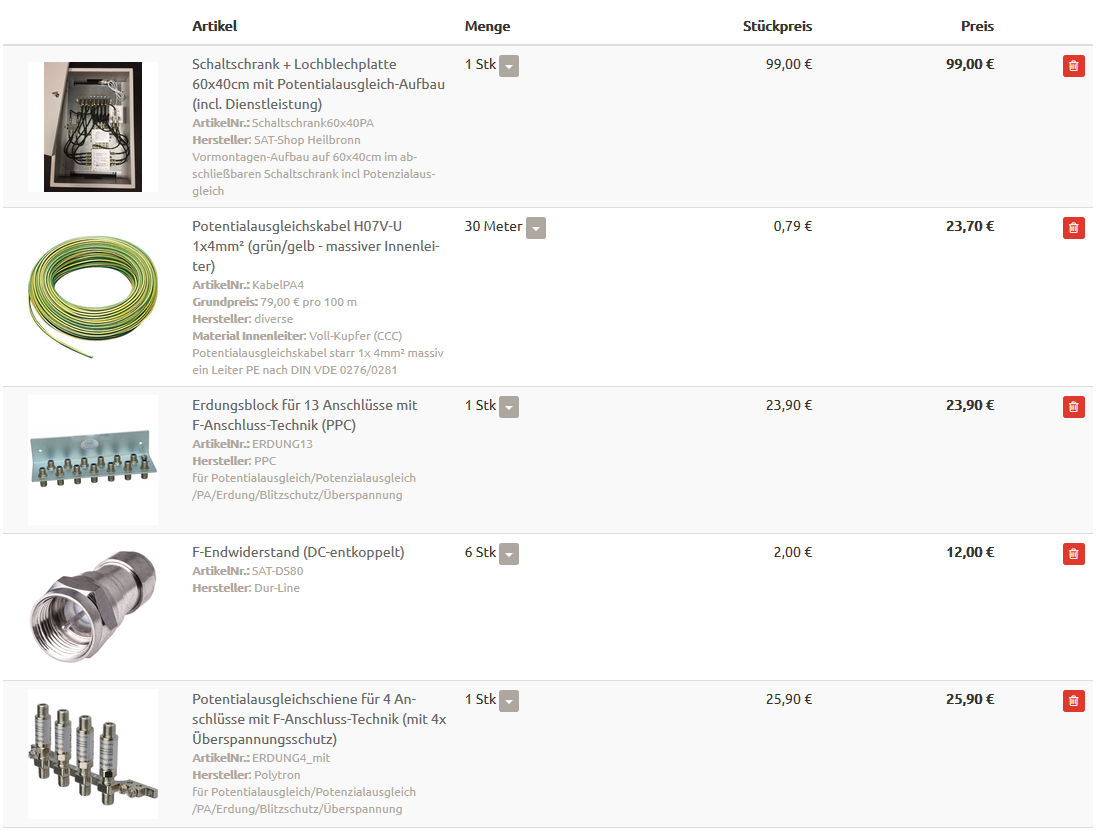Screen dimensions: 1105x831
Task: Remove F-Endwiderstand via red trash icon
Action: 1073,554
